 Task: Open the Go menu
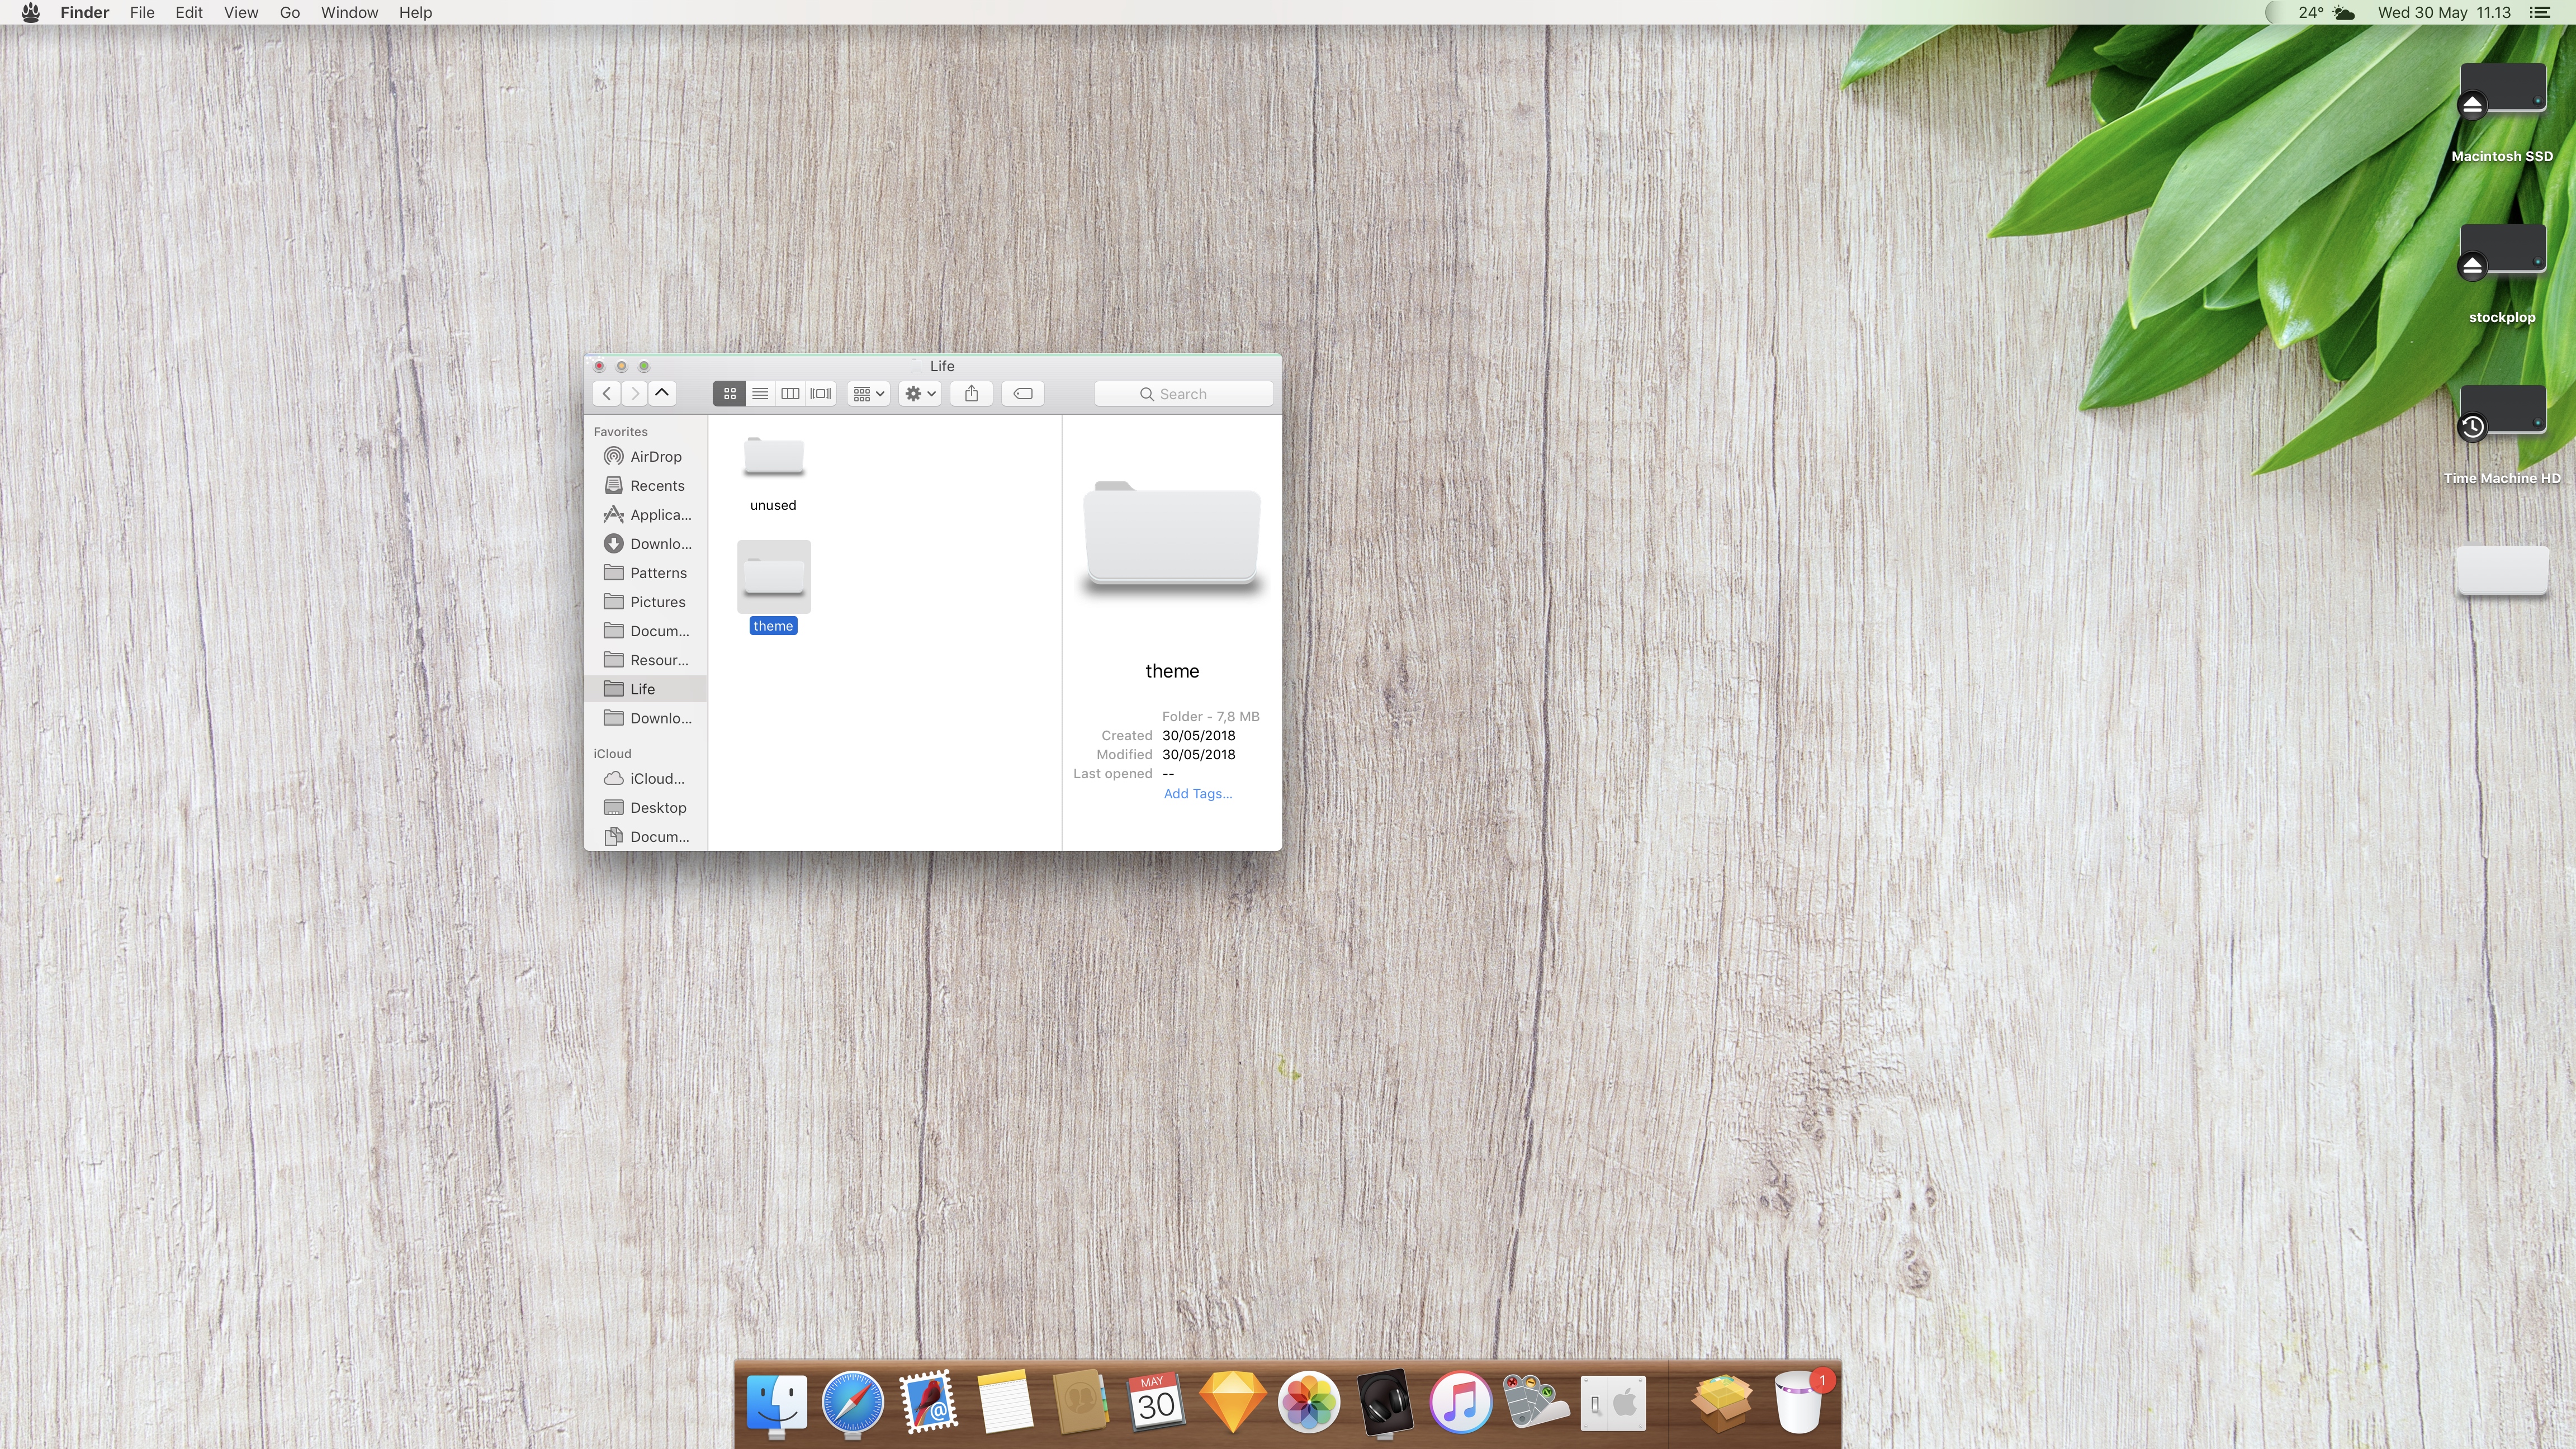point(290,12)
